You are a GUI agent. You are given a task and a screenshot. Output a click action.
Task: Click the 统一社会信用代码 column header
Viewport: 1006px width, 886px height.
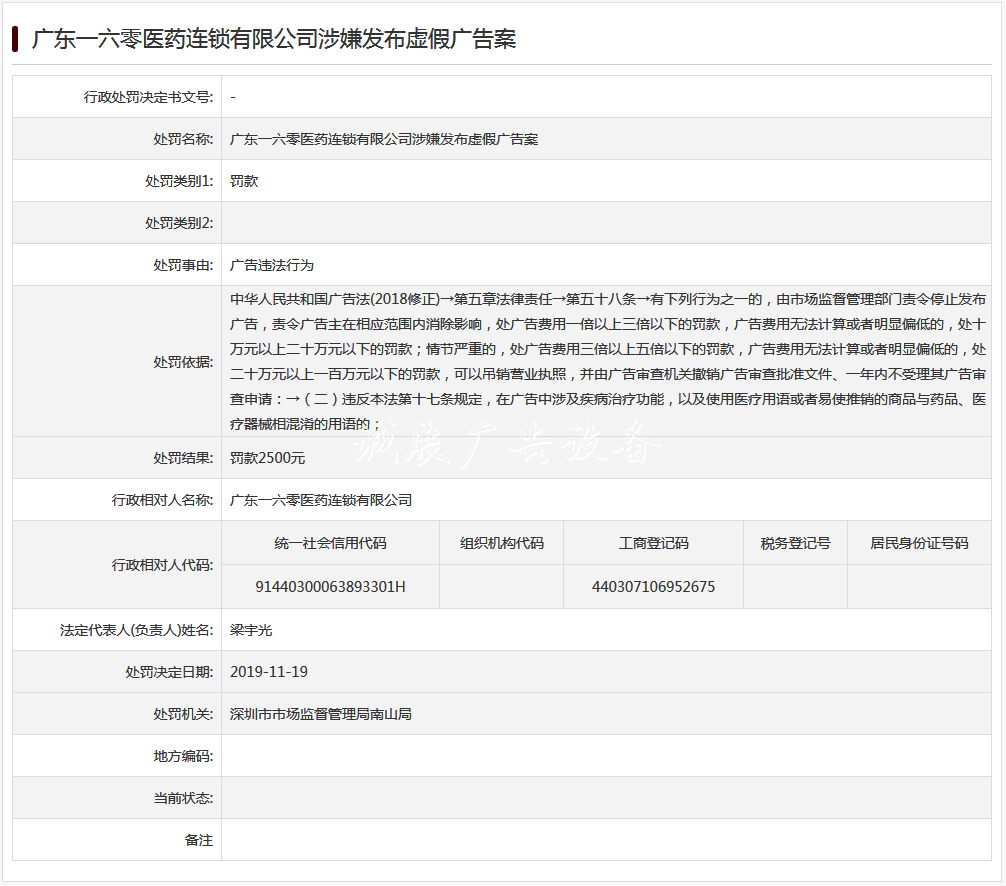click(x=330, y=543)
